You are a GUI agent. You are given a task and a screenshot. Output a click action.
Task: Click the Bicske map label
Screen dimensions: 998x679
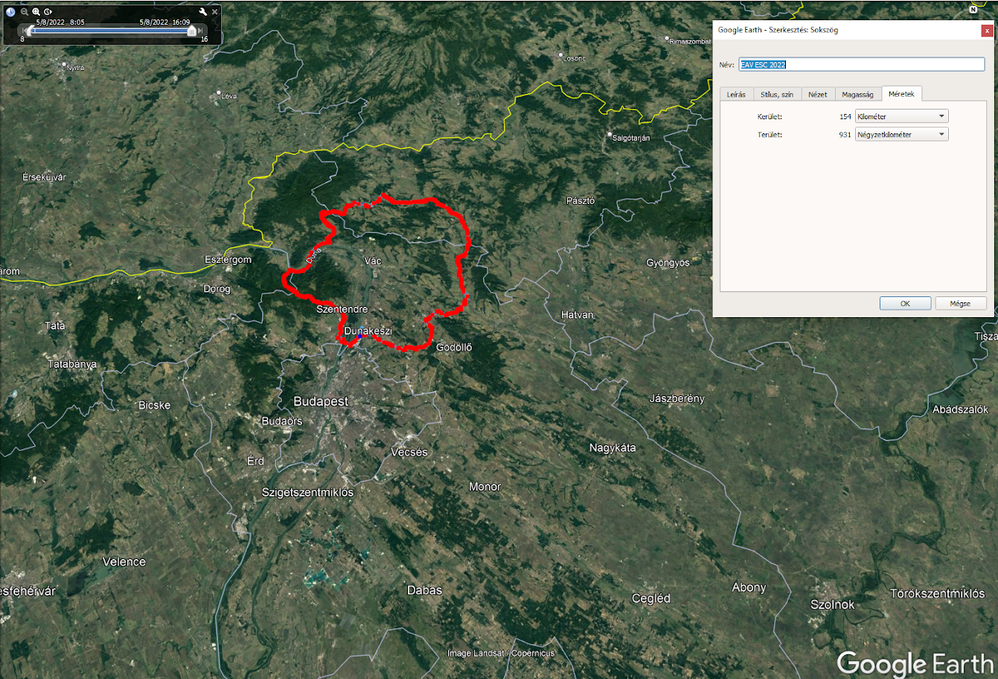(x=154, y=405)
